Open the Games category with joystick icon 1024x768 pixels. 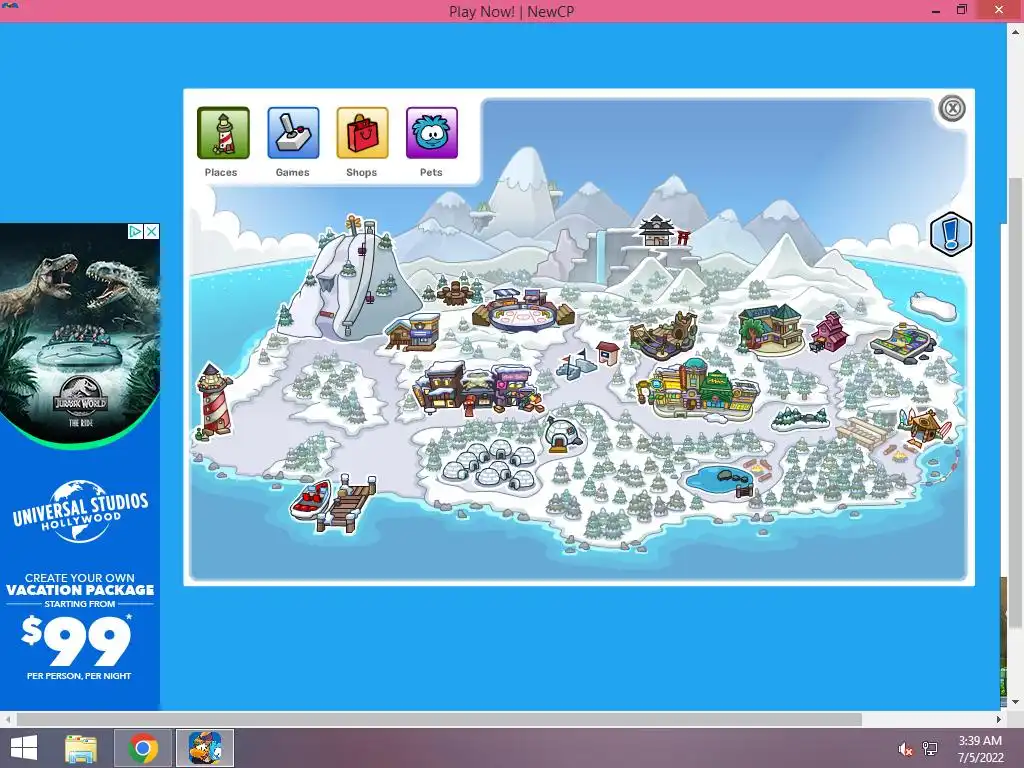pos(293,133)
